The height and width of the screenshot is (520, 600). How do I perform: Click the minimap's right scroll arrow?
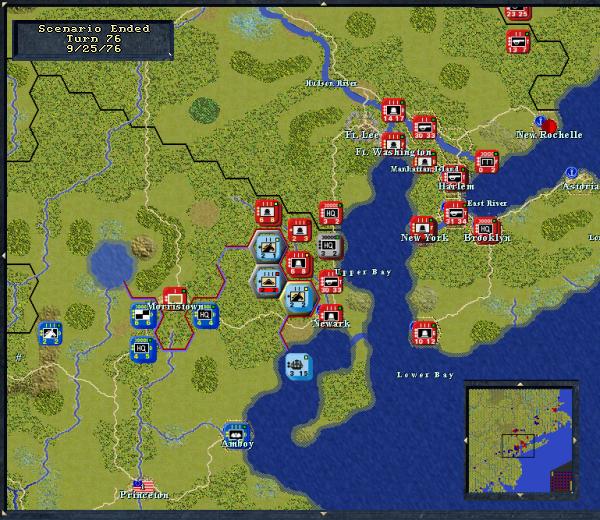coord(575,440)
